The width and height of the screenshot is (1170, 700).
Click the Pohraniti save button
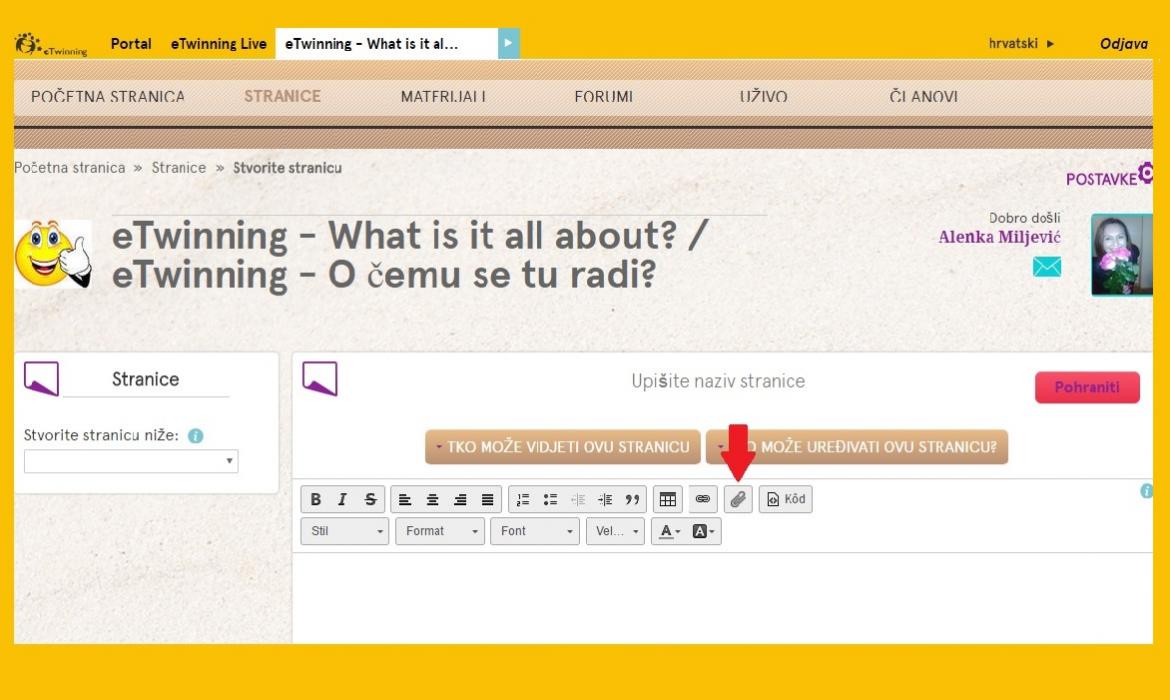click(x=1087, y=387)
